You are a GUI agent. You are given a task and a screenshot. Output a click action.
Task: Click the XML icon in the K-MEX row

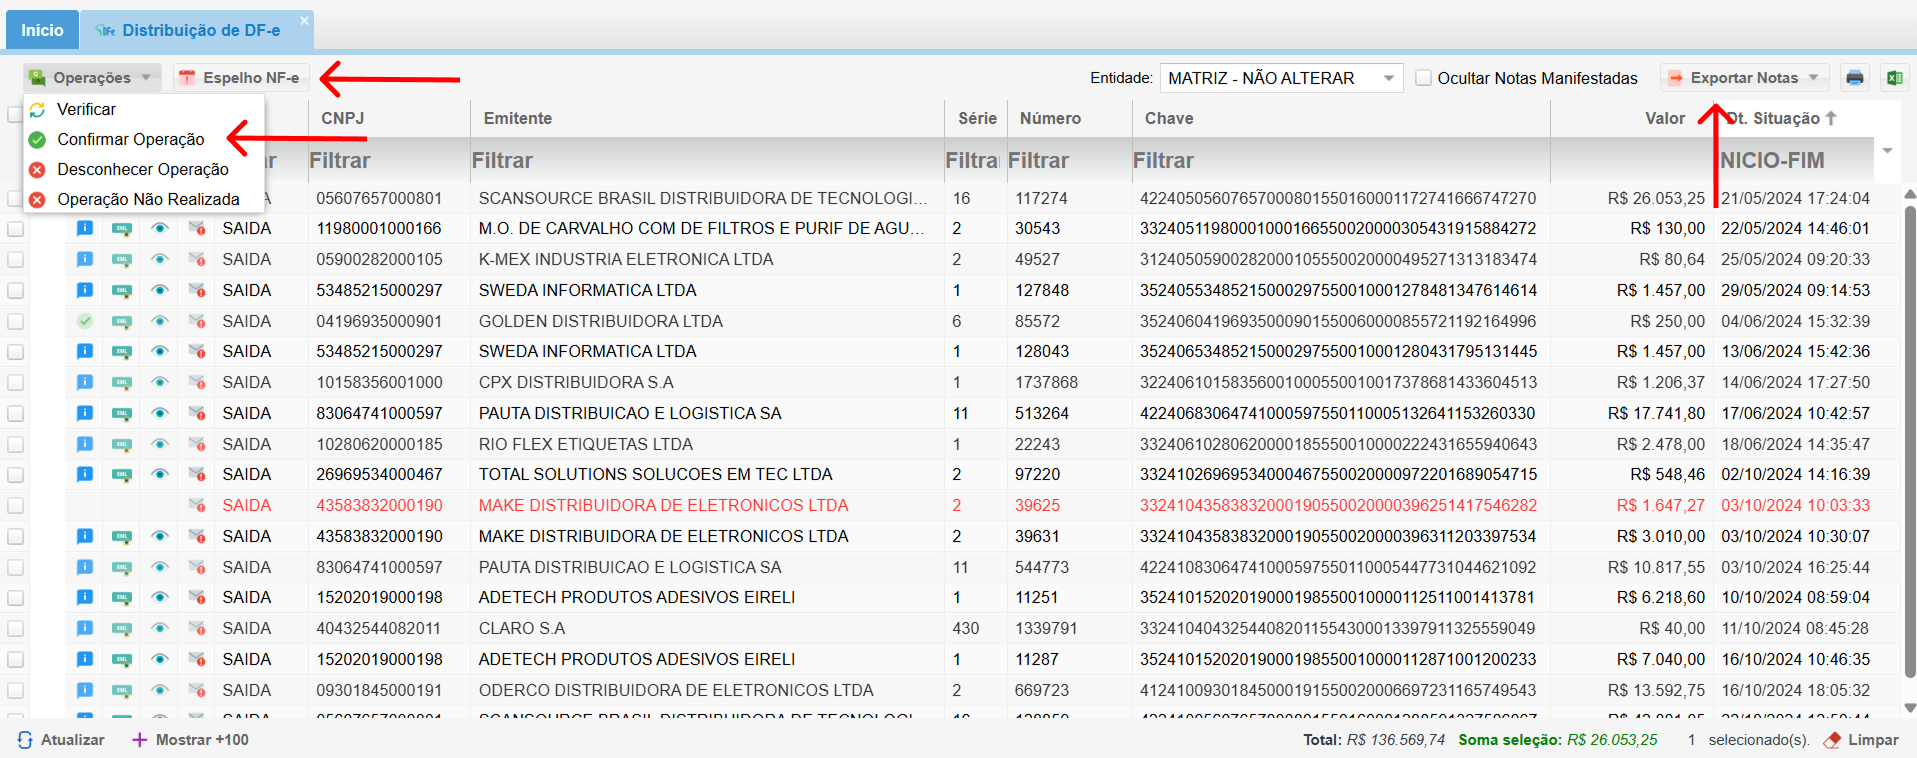122,260
